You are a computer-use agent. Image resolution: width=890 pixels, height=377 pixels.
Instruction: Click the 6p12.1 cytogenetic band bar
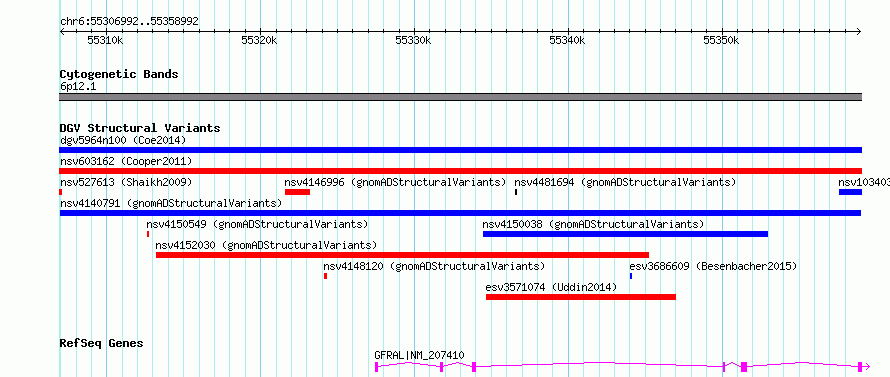coord(460,97)
